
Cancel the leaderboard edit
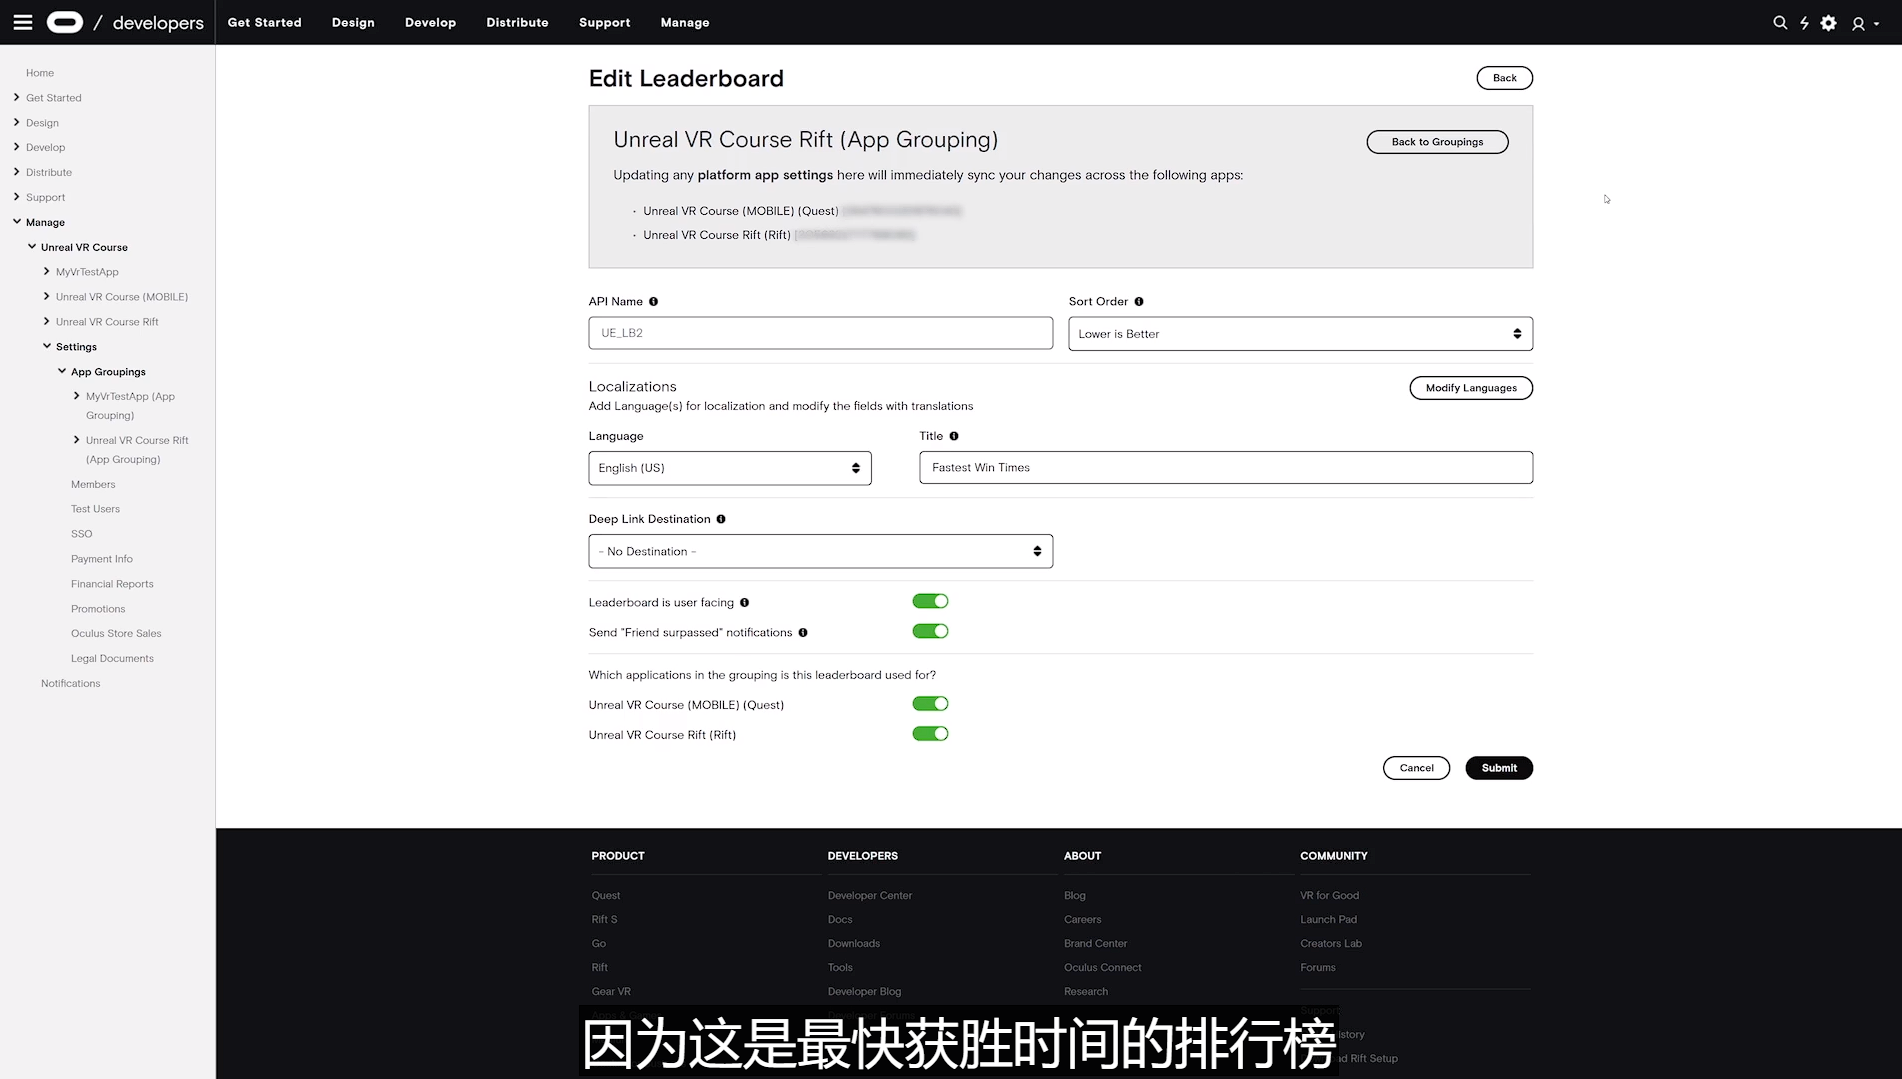click(x=1416, y=768)
